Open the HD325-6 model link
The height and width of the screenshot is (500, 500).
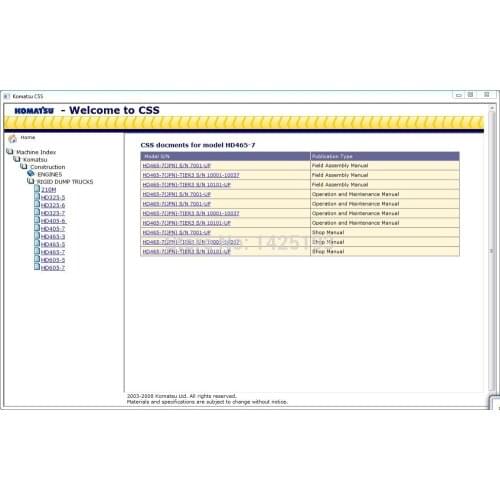tap(53, 205)
